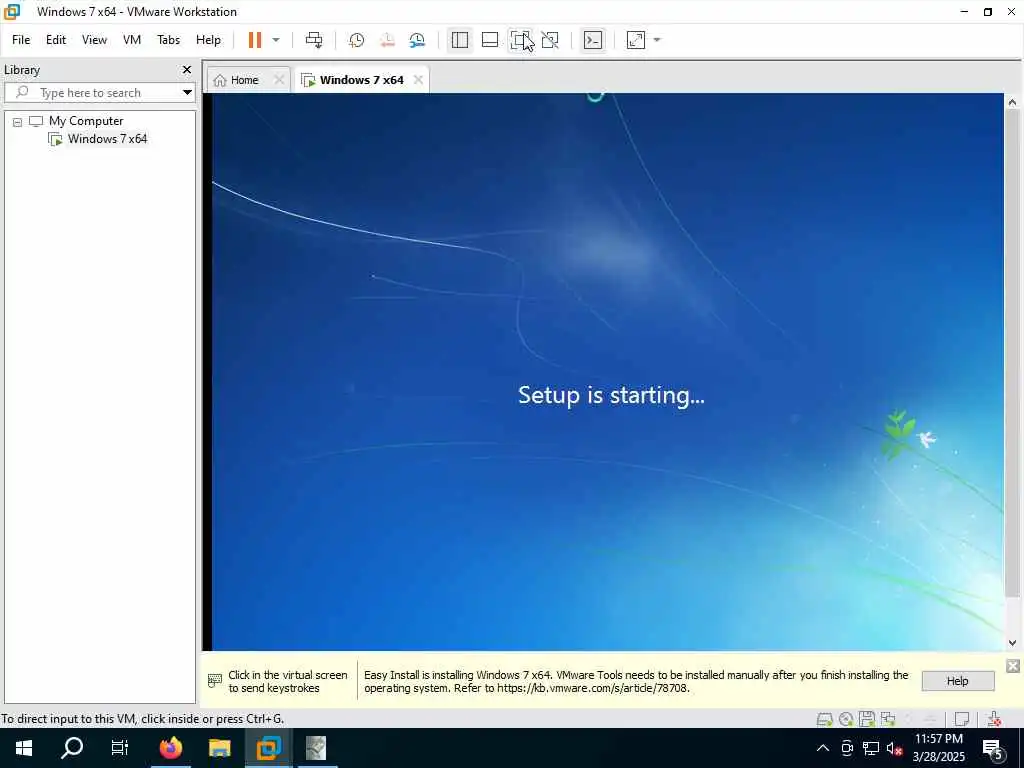The height and width of the screenshot is (768, 1024).
Task: Dismiss the Easy Install info bar
Action: point(1013,665)
